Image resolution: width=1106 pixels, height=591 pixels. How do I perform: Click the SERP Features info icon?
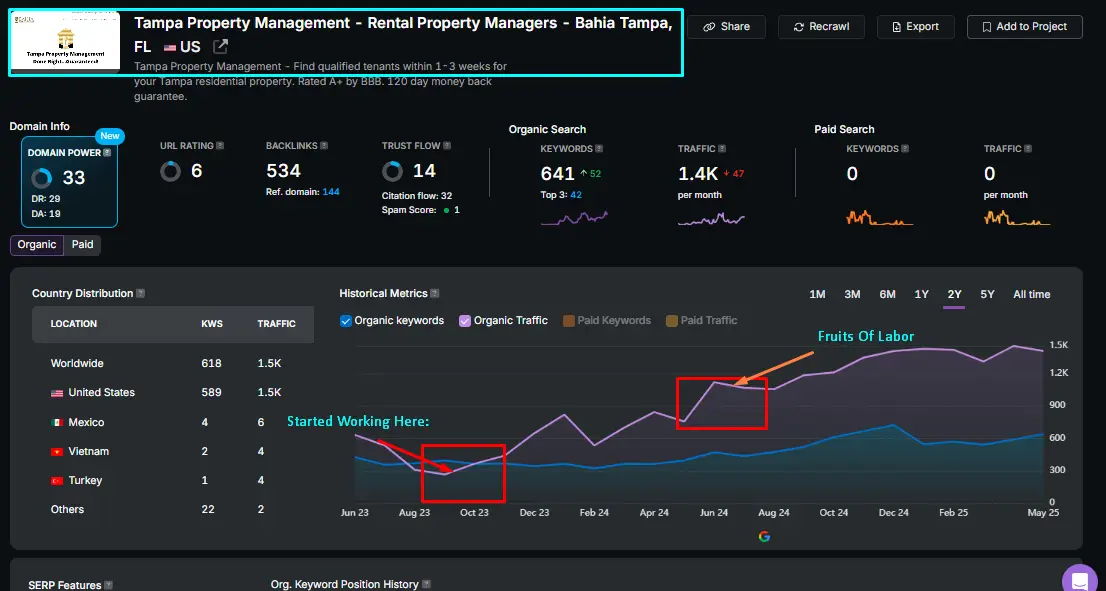pos(109,585)
